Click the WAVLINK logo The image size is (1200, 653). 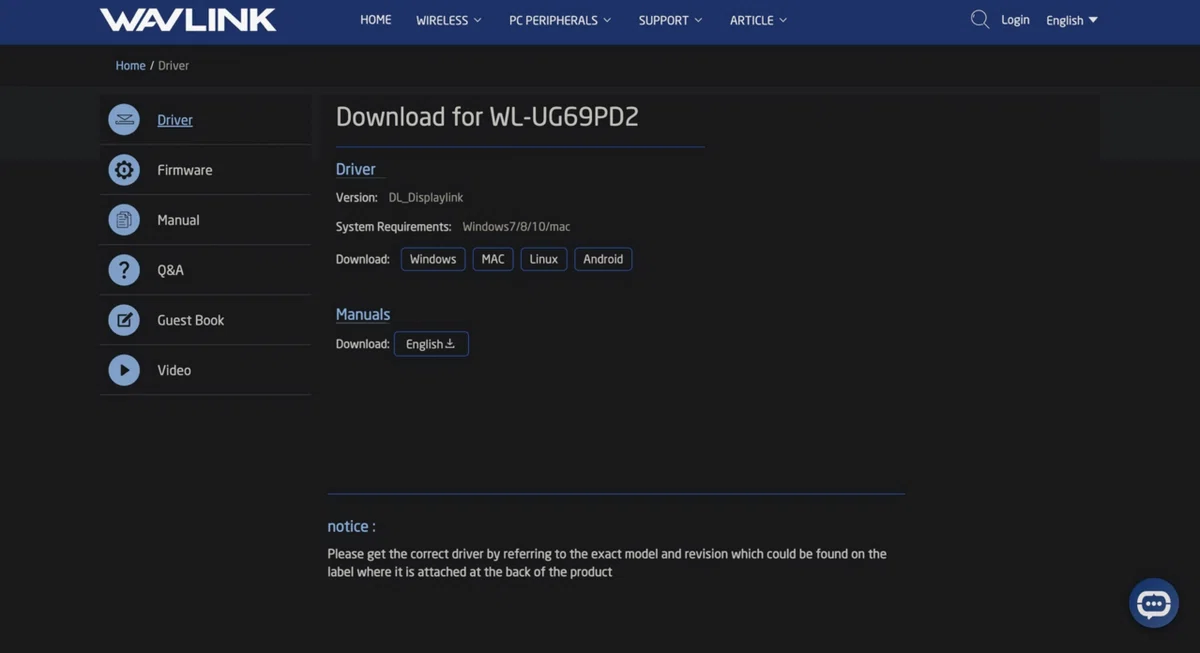[188, 20]
